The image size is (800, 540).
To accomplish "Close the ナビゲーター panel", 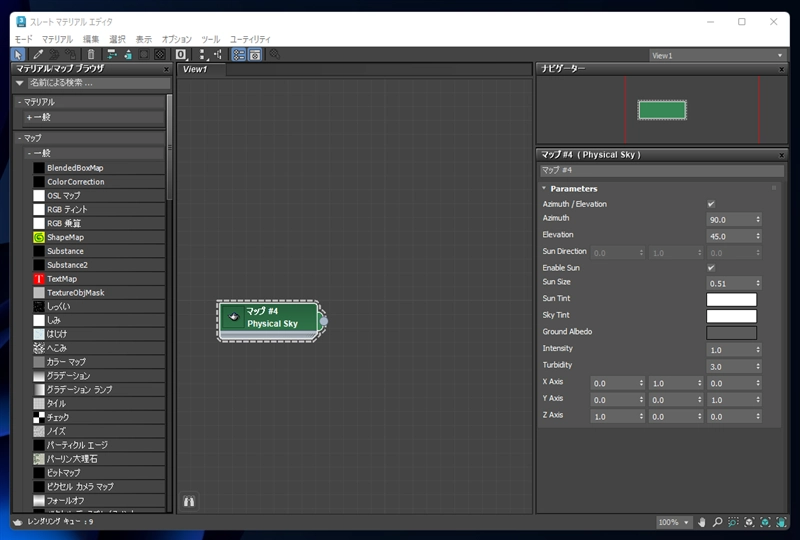I will tap(782, 69).
